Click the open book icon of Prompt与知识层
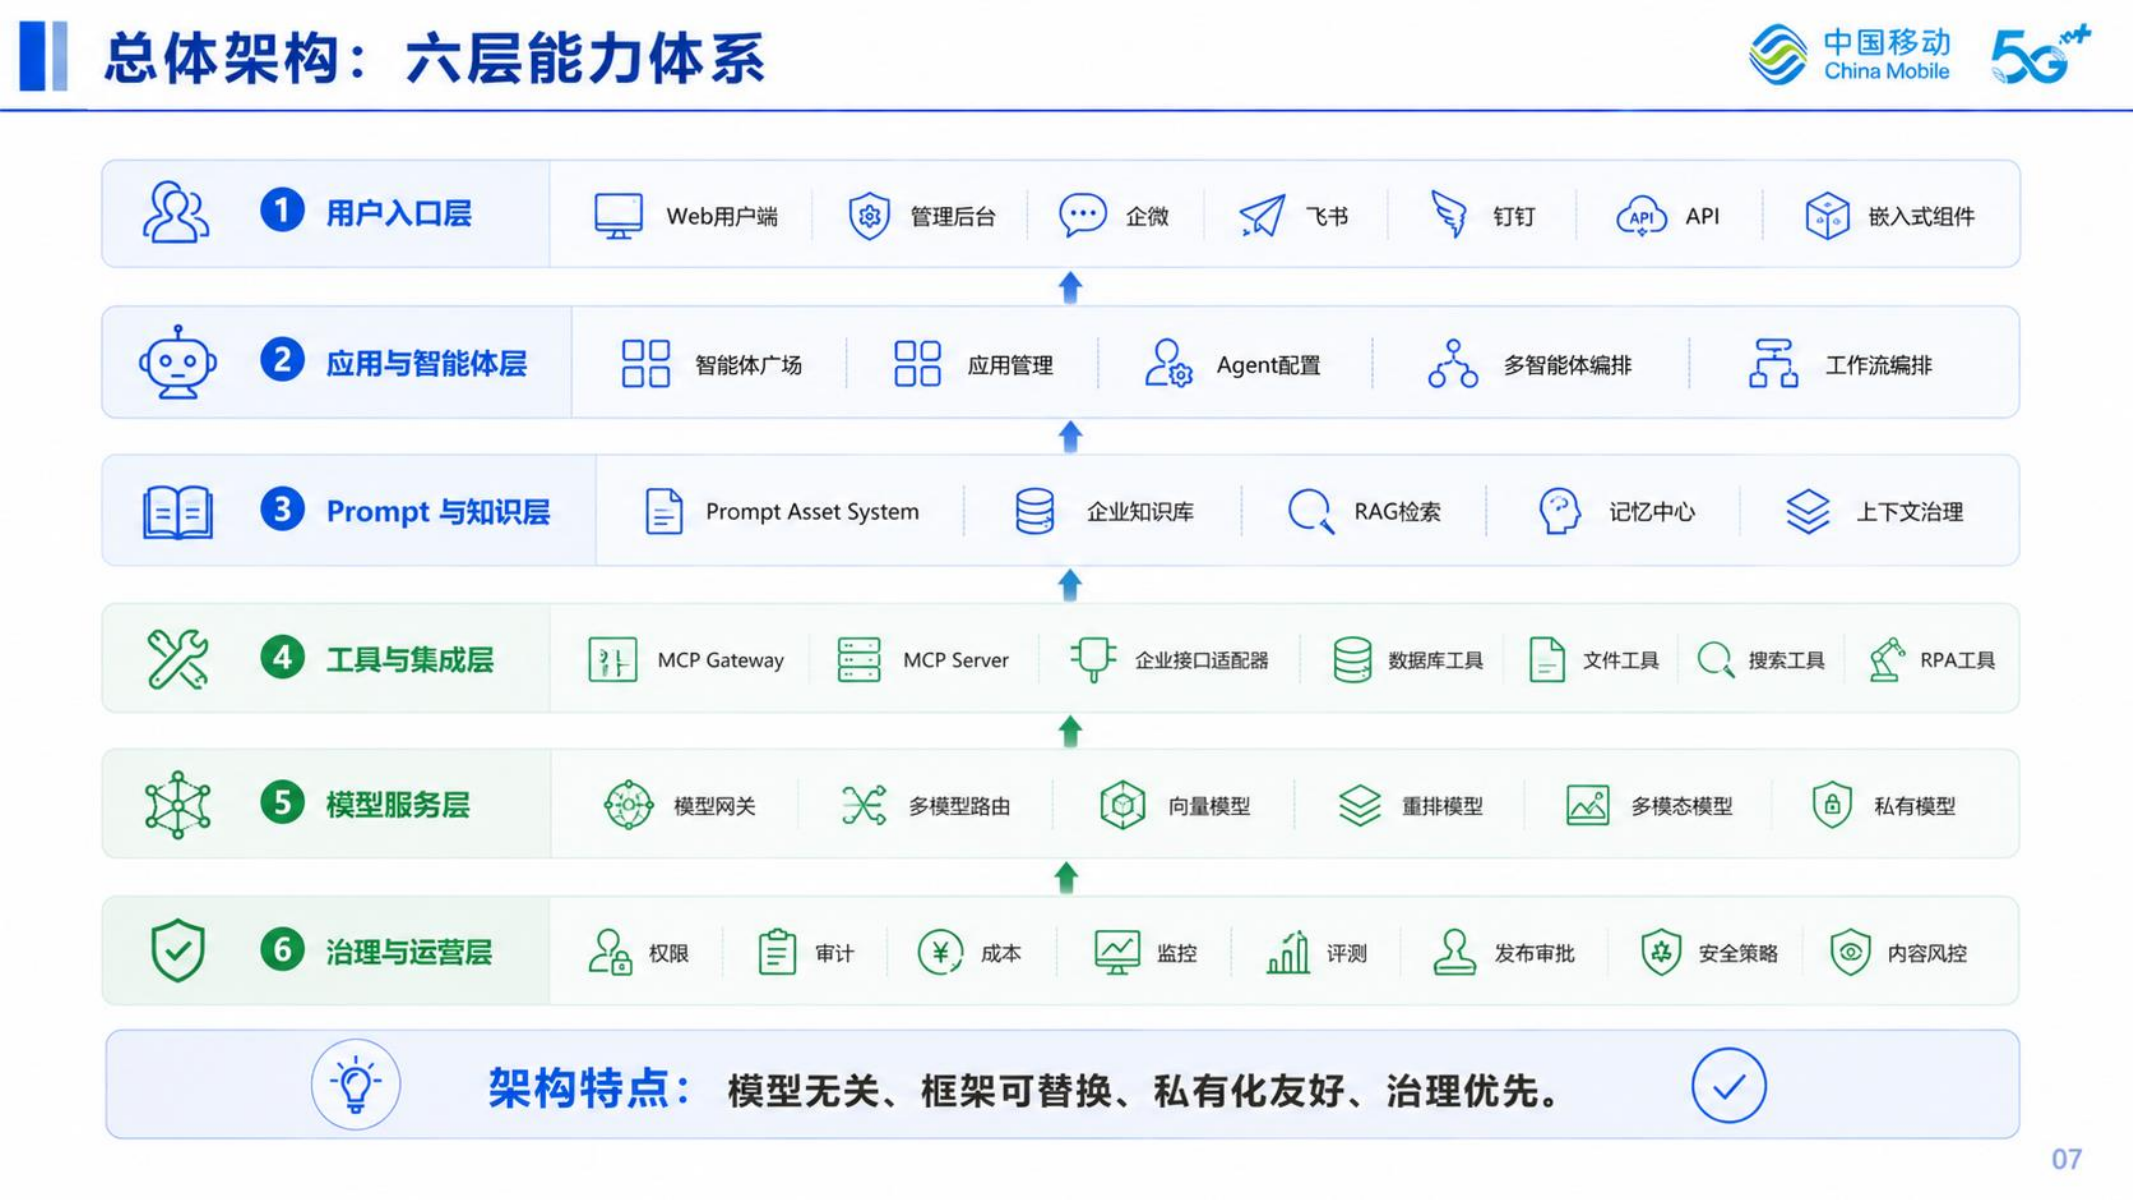 pos(177,512)
